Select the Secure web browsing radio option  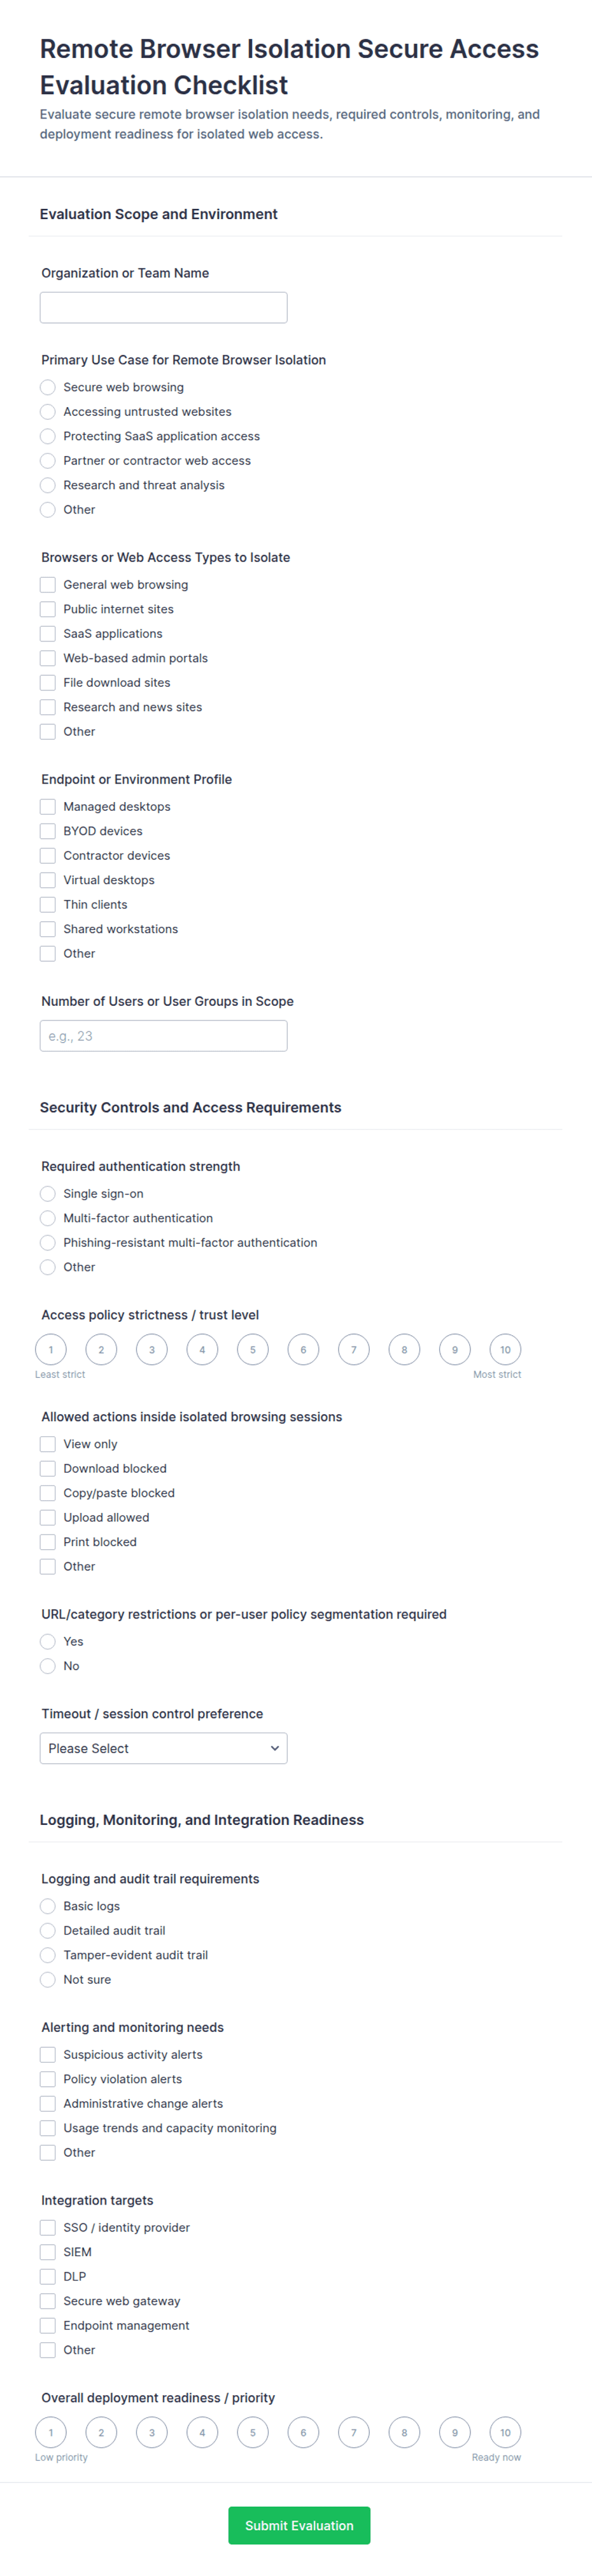(x=48, y=387)
